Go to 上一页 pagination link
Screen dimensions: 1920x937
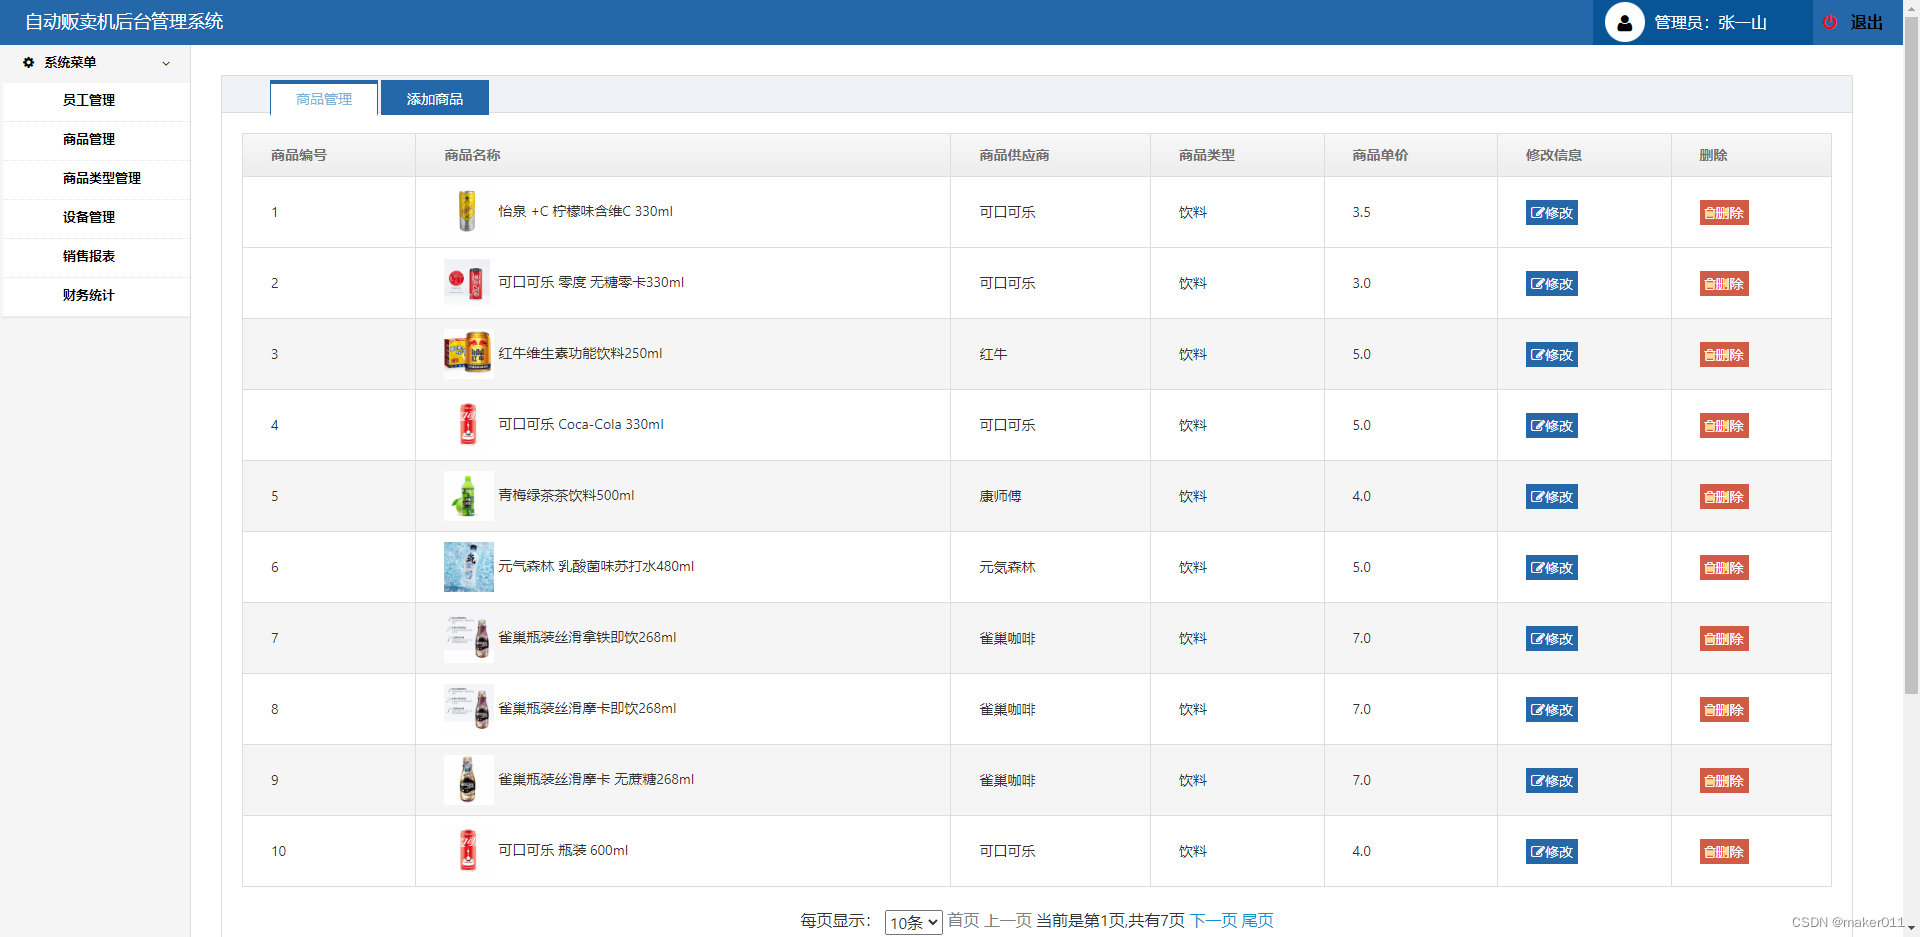pyautogui.click(x=1008, y=920)
